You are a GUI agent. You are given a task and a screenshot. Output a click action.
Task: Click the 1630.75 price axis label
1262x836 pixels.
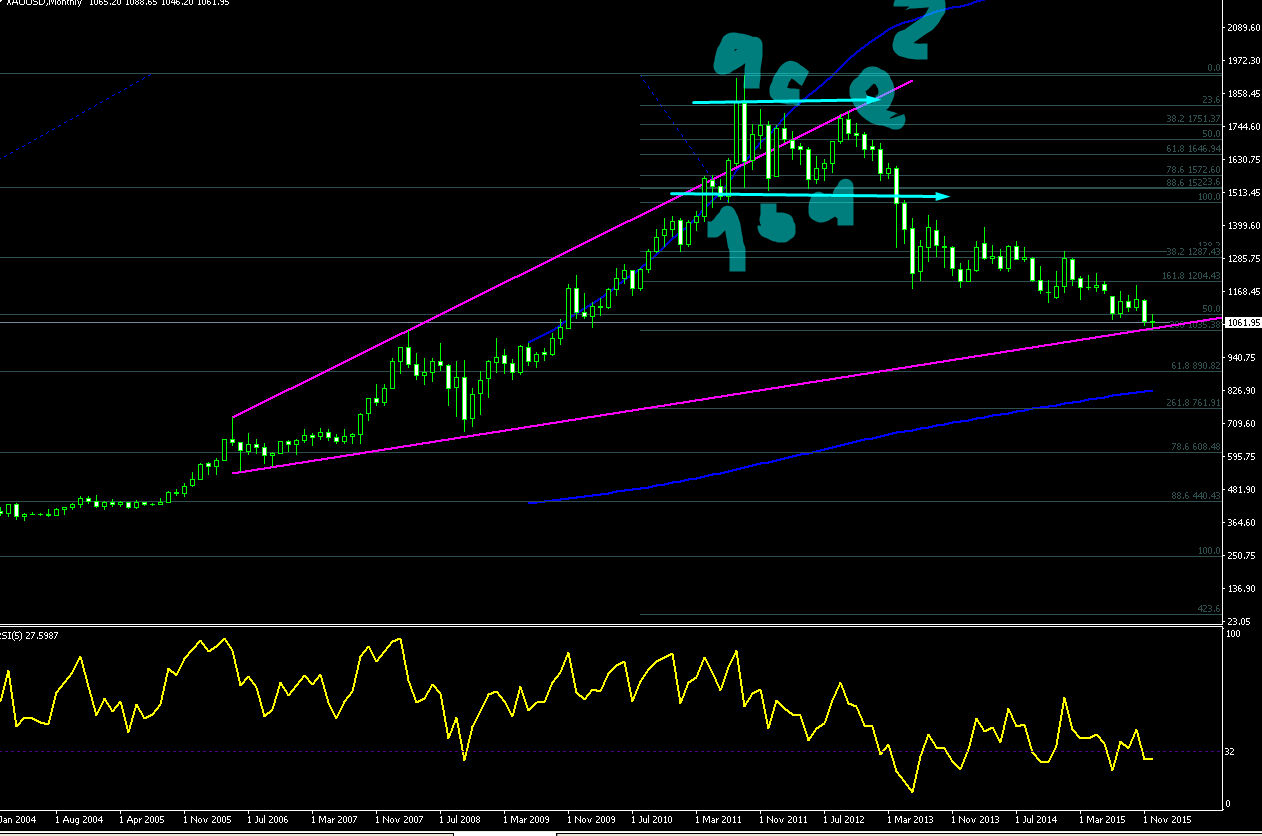click(1244, 160)
